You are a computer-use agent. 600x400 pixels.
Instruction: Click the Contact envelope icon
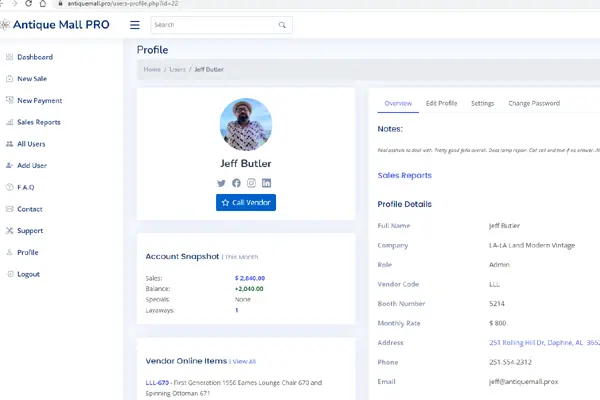tap(10, 209)
